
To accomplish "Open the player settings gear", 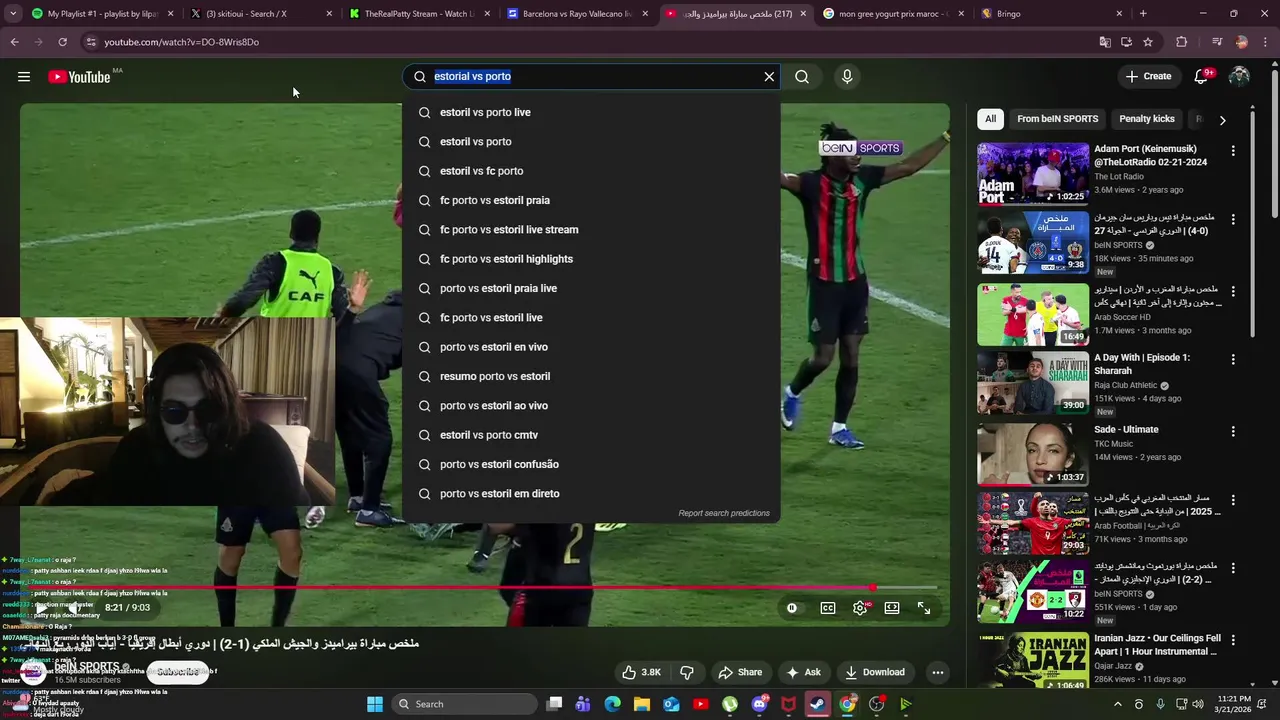I will 860,608.
